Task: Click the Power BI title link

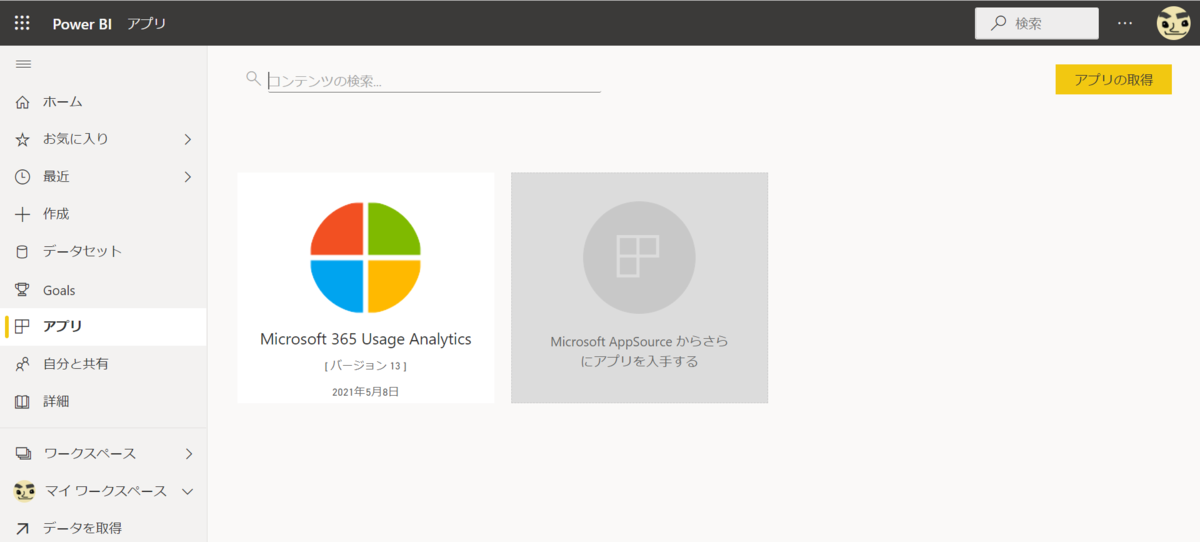Action: click(x=82, y=23)
